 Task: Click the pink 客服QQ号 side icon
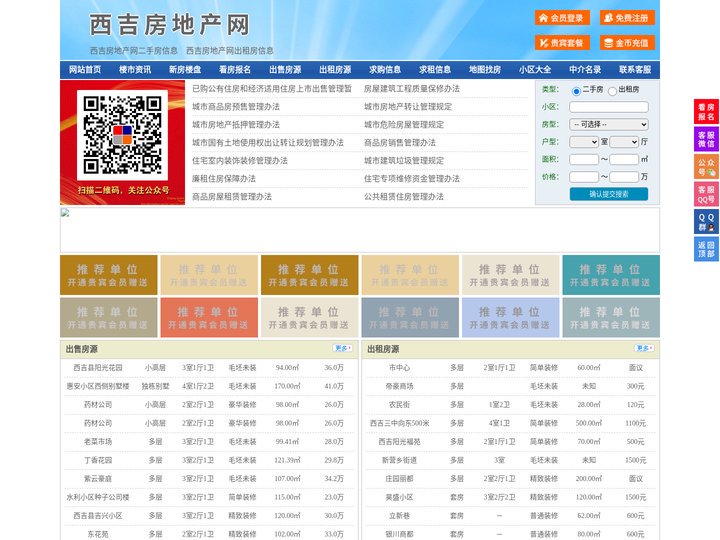click(x=706, y=194)
